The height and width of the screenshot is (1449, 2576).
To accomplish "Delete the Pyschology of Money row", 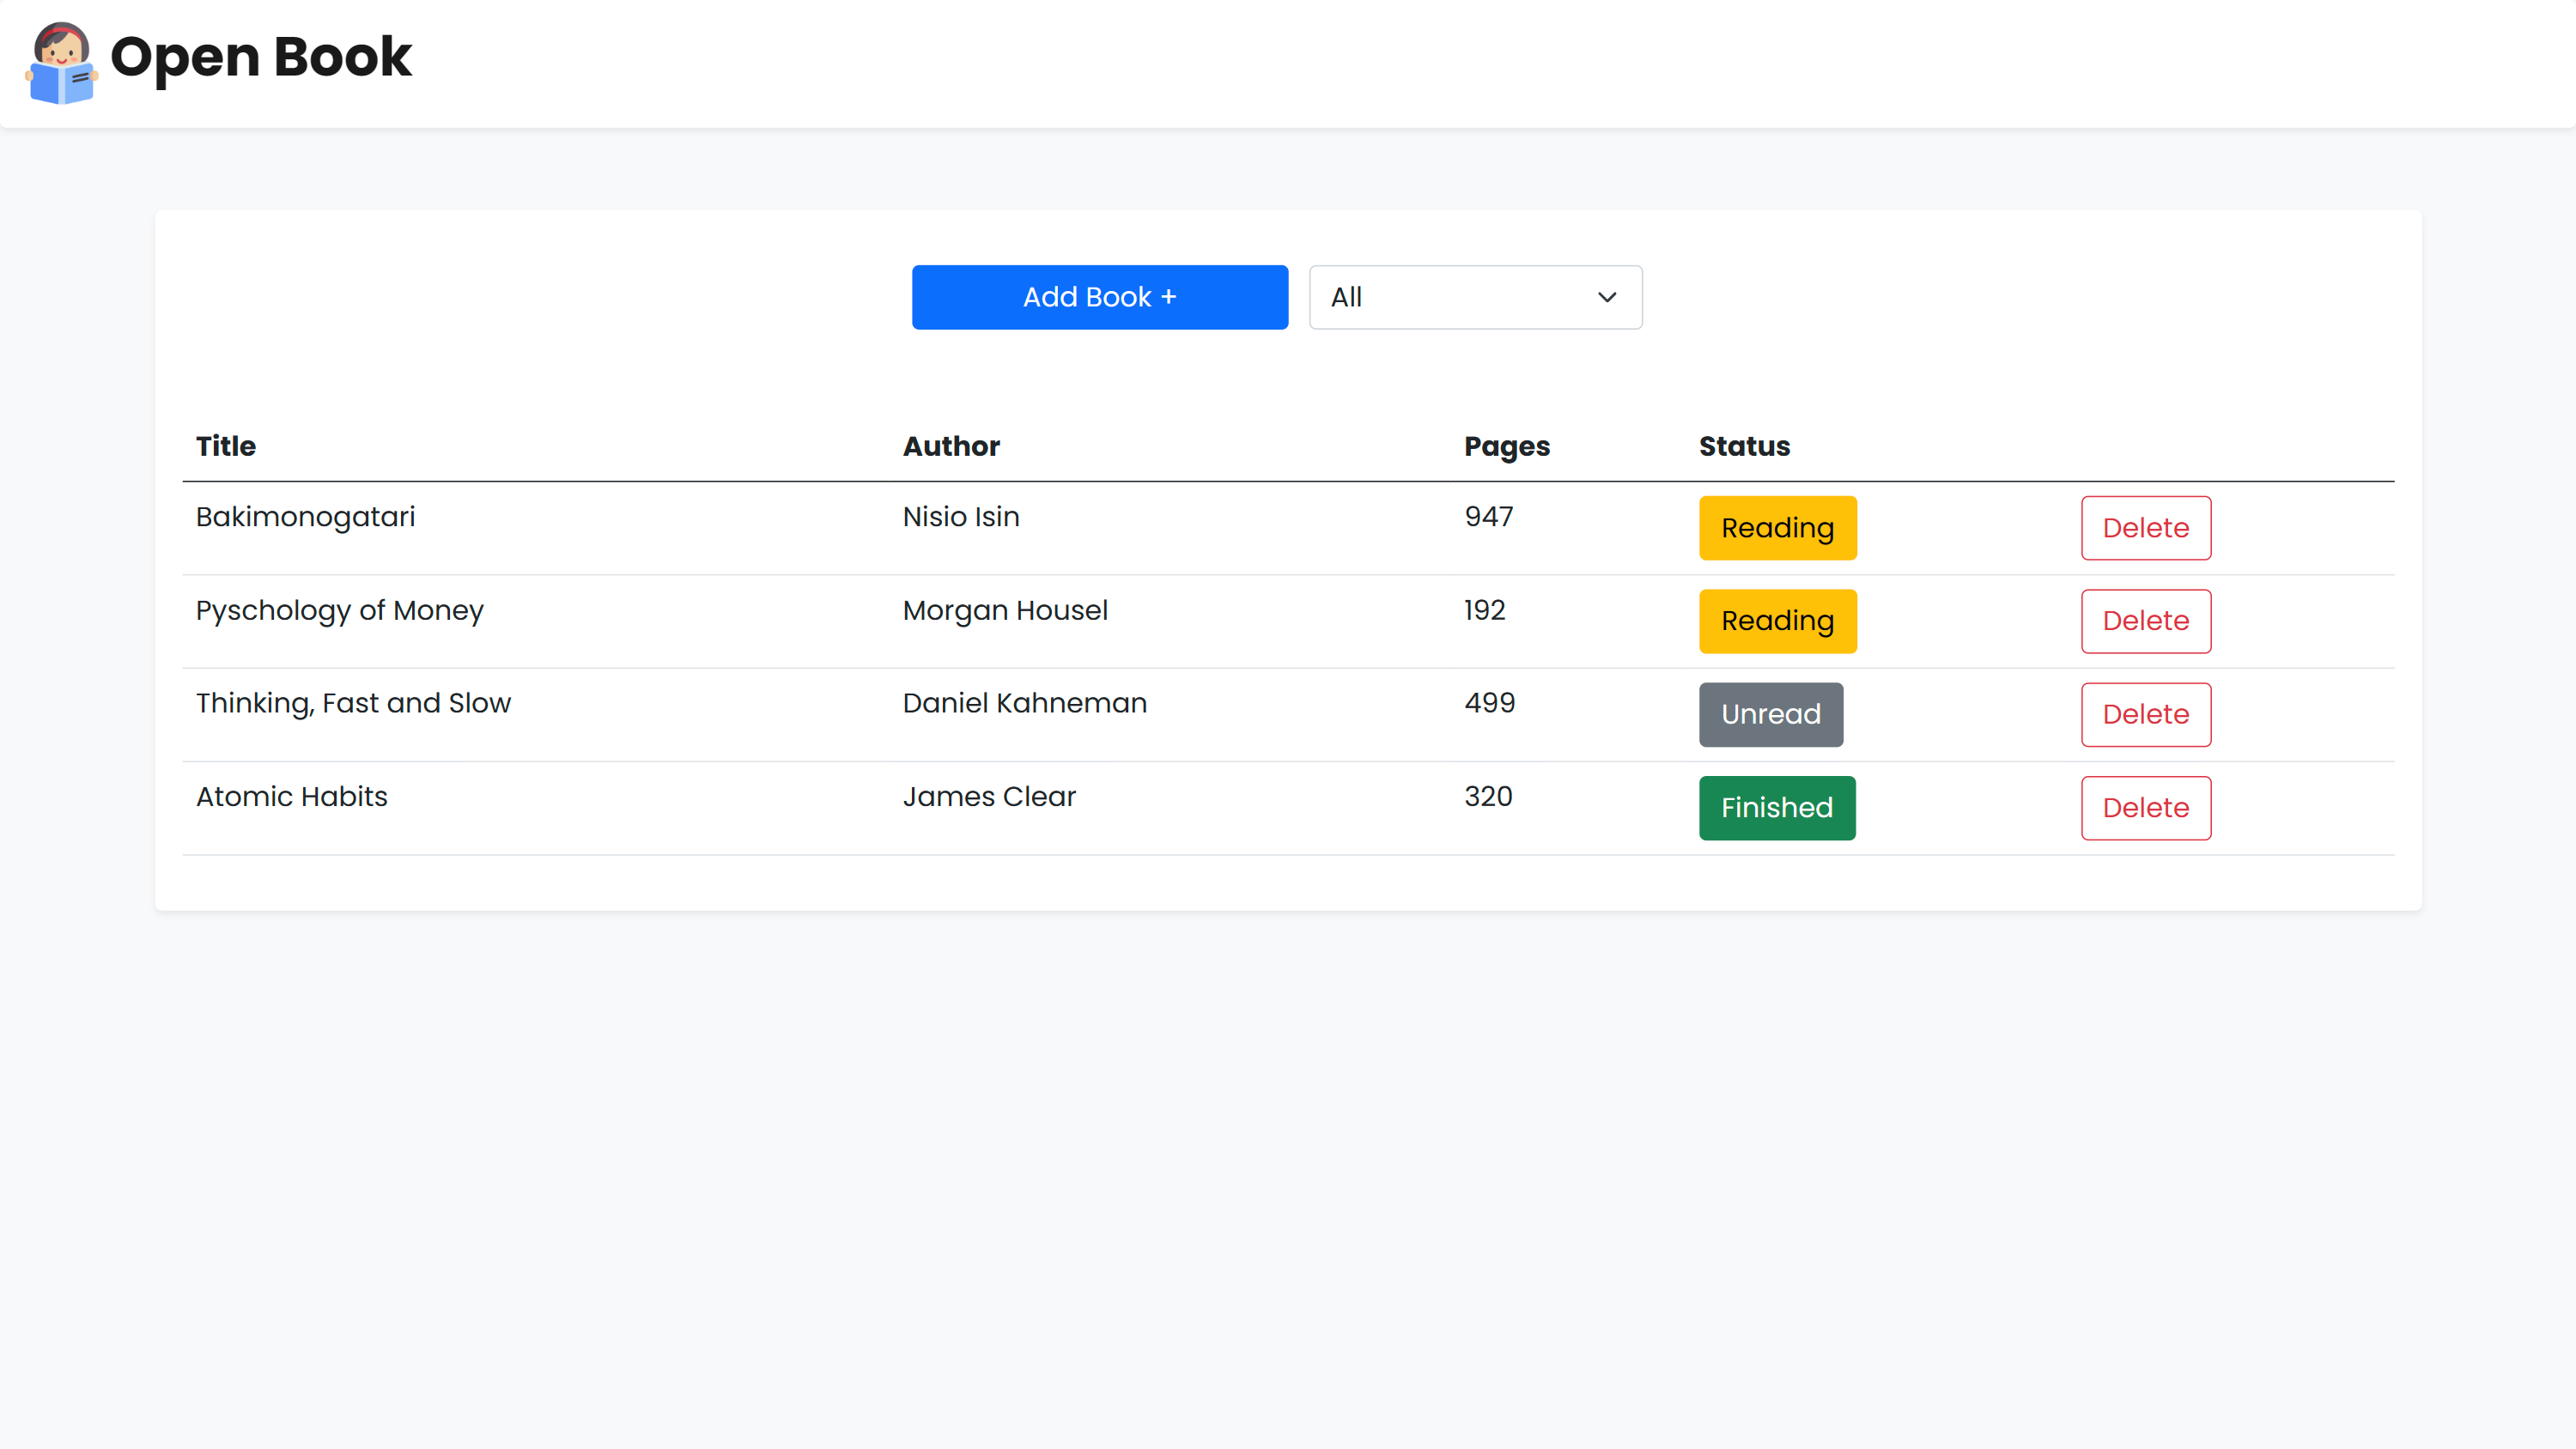I will [x=2146, y=621].
